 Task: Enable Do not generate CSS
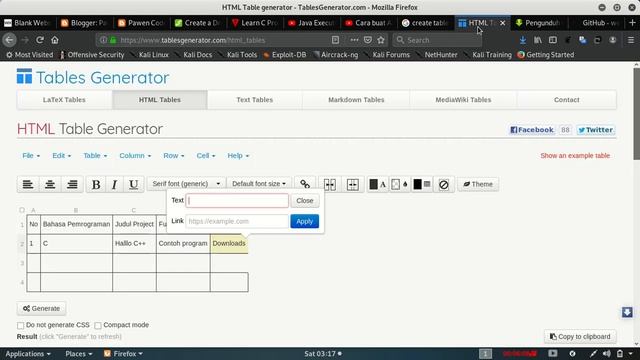[x=20, y=325]
